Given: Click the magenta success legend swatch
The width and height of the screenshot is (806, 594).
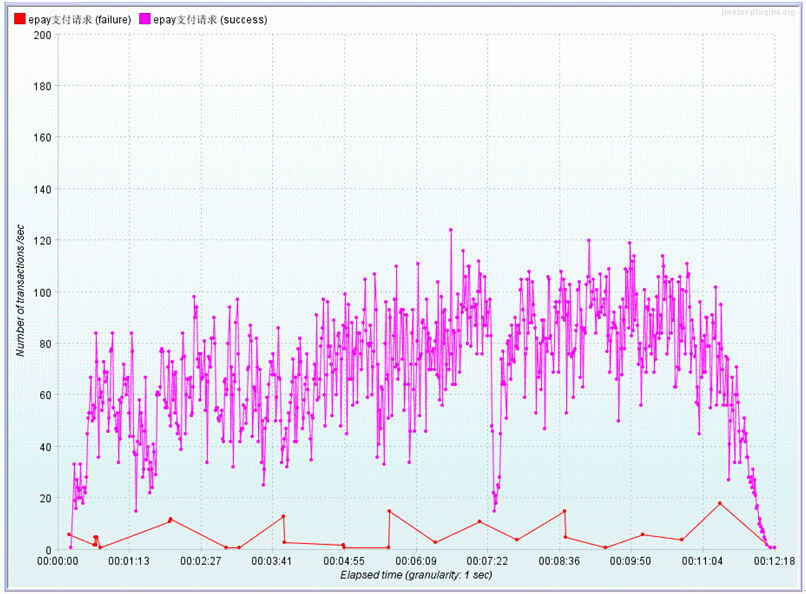Looking at the screenshot, I should tap(145, 19).
